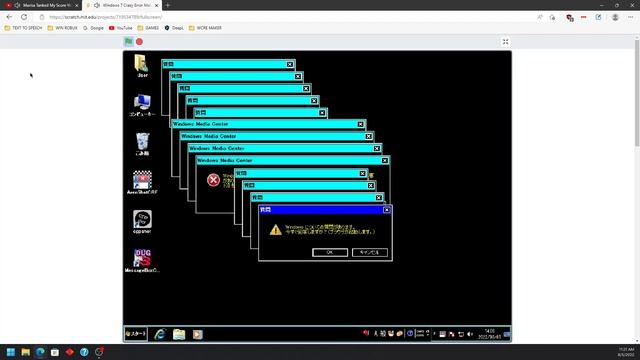Viewport: 640px width, 360px height.
Task: Go back in the browser
Action: pos(9,17)
